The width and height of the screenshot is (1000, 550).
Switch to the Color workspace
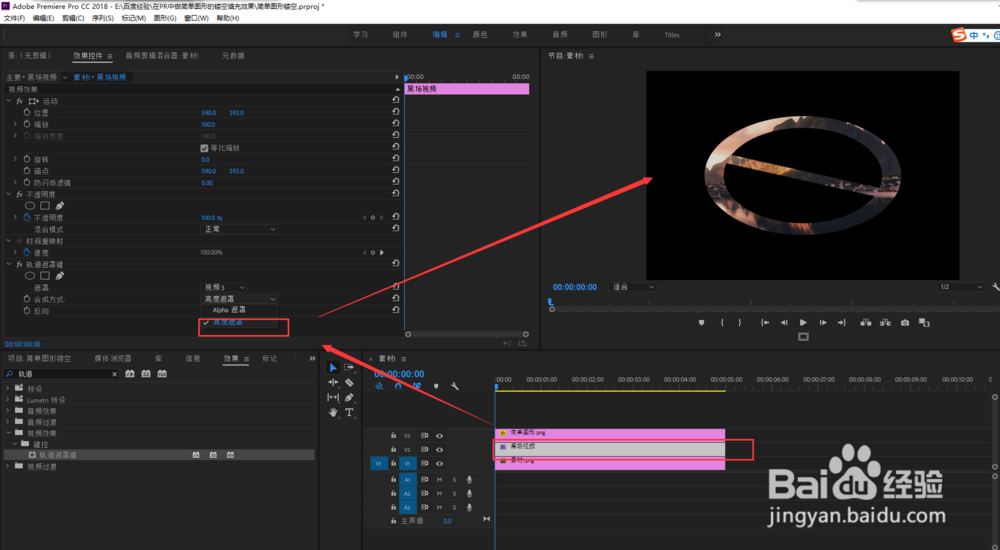(480, 34)
